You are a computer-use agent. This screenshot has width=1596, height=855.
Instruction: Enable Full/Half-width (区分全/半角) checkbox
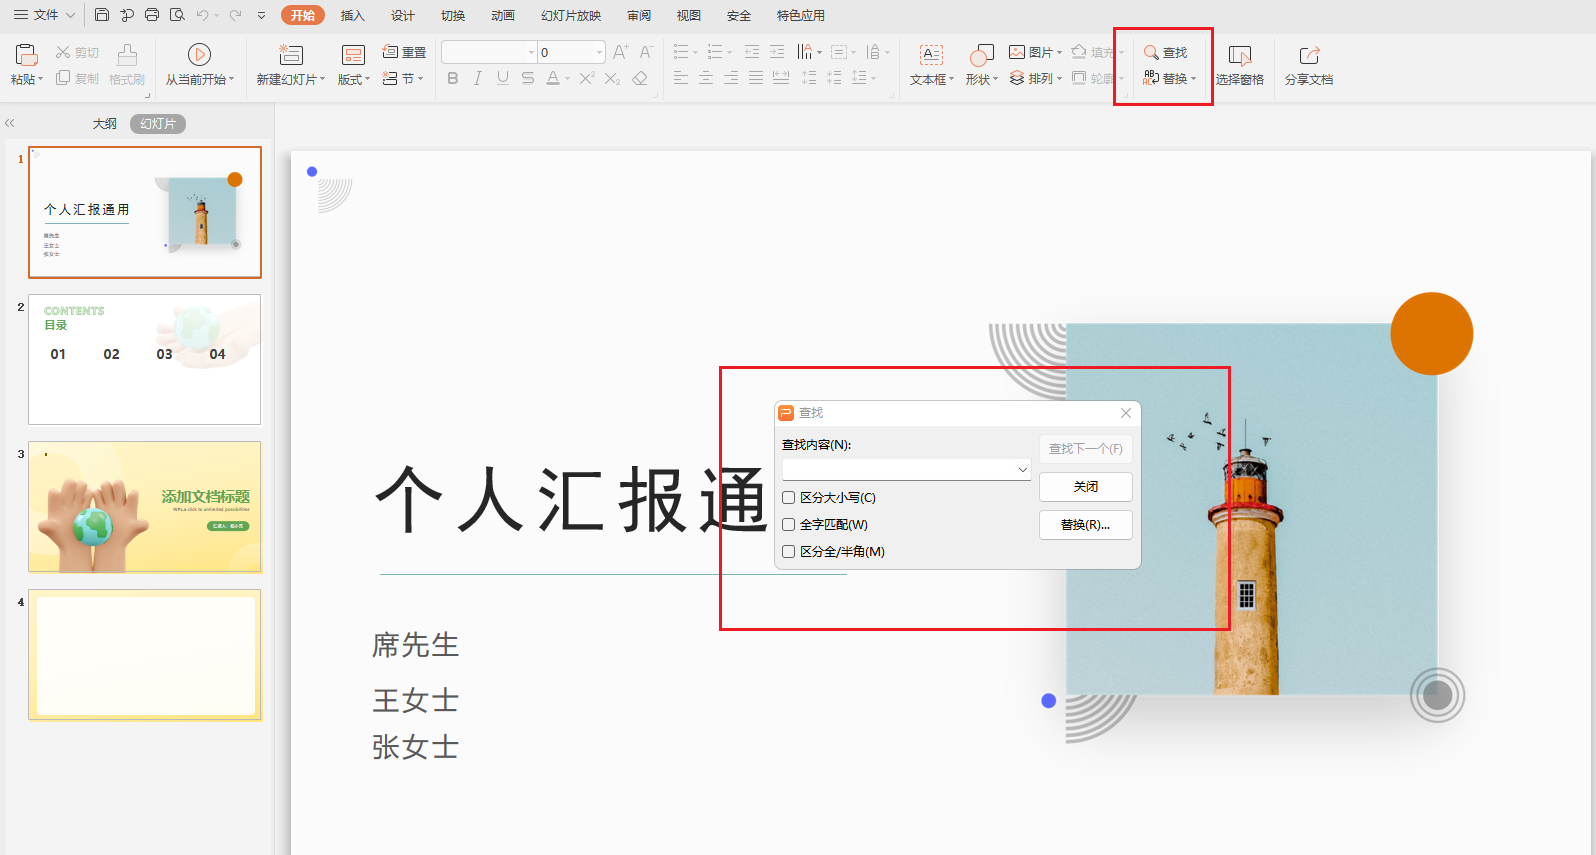[x=789, y=552]
